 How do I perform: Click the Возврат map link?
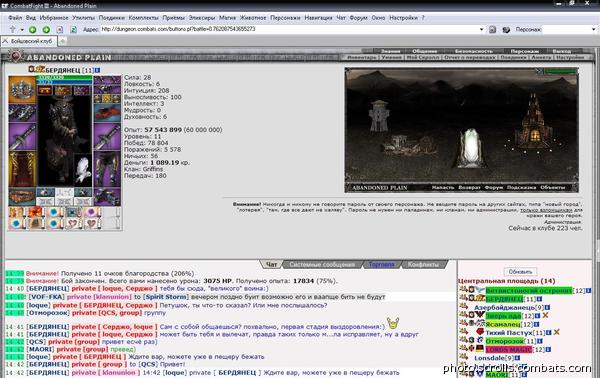[469, 187]
